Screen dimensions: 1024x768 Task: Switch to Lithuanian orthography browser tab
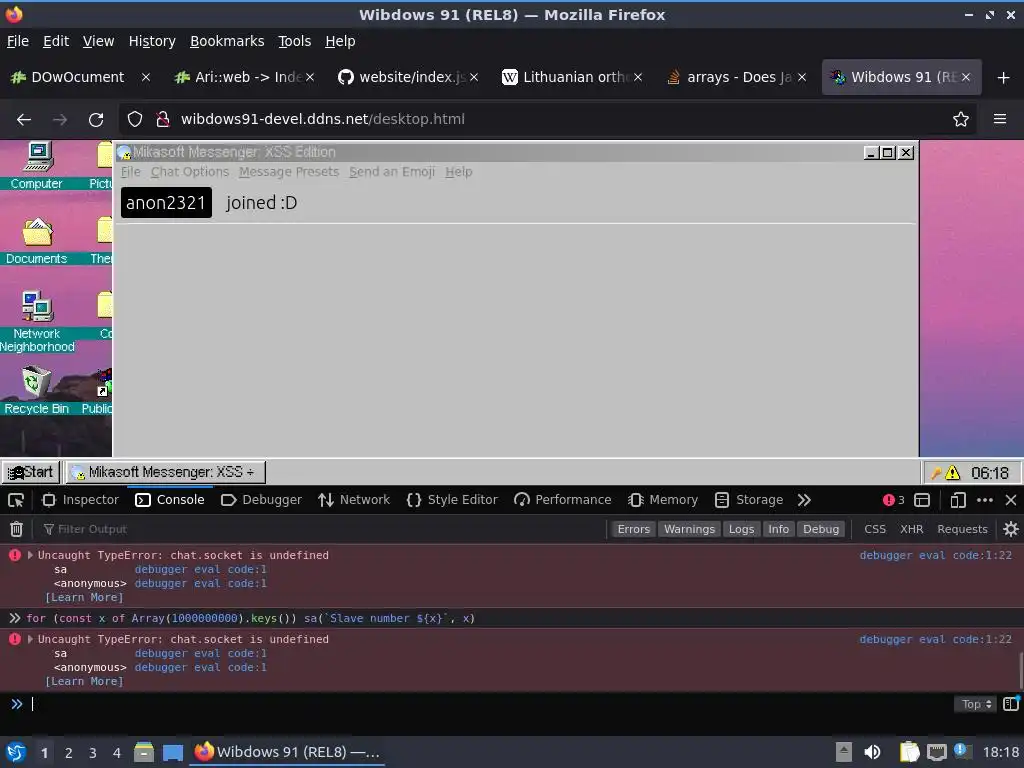[571, 78]
